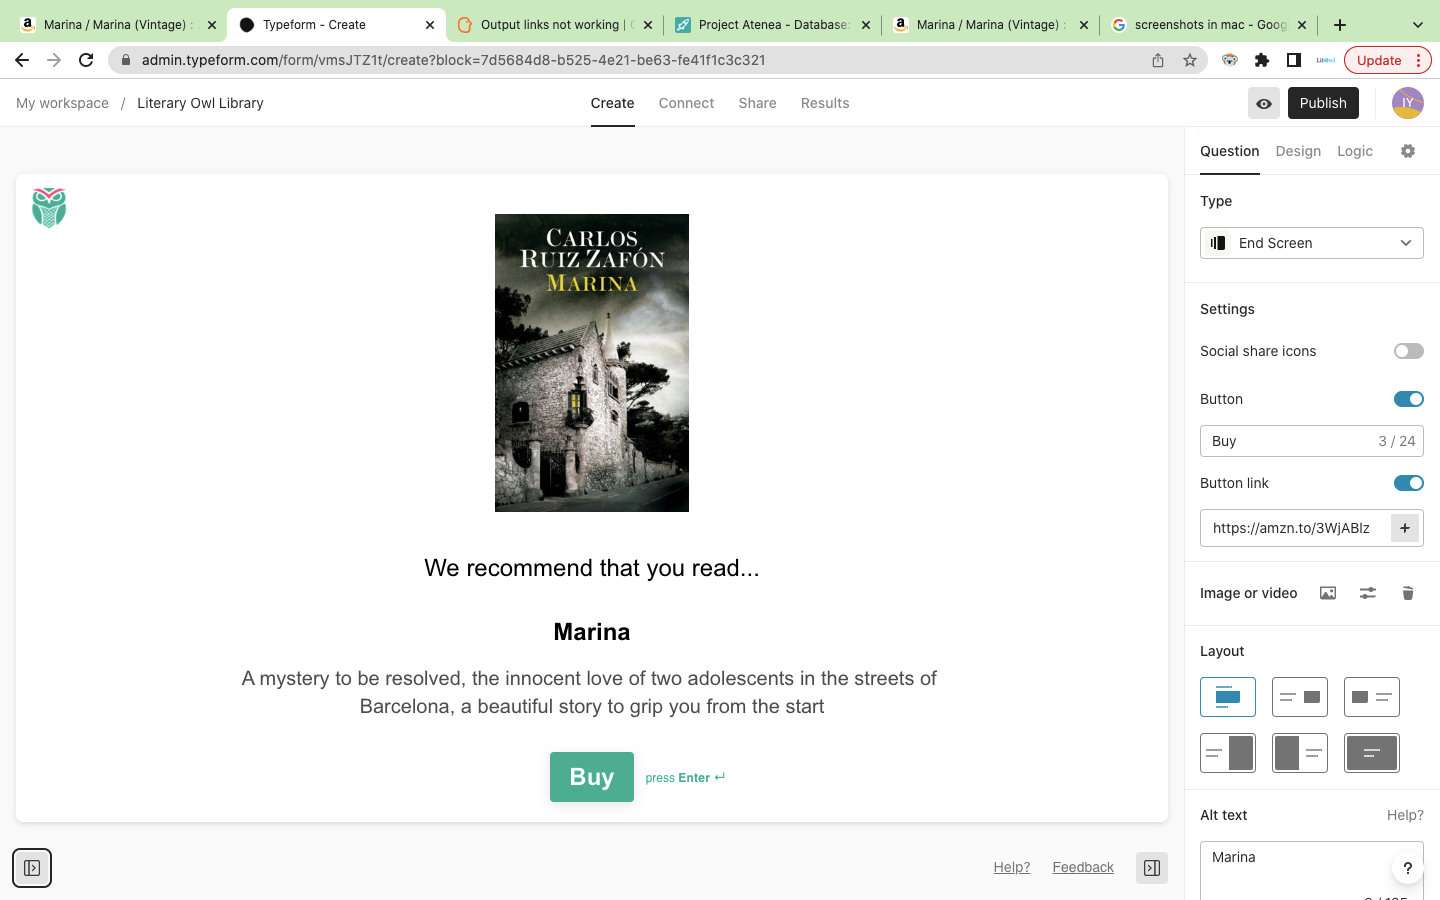Click the bold Marina title text
The image size is (1440, 900).
[592, 632]
